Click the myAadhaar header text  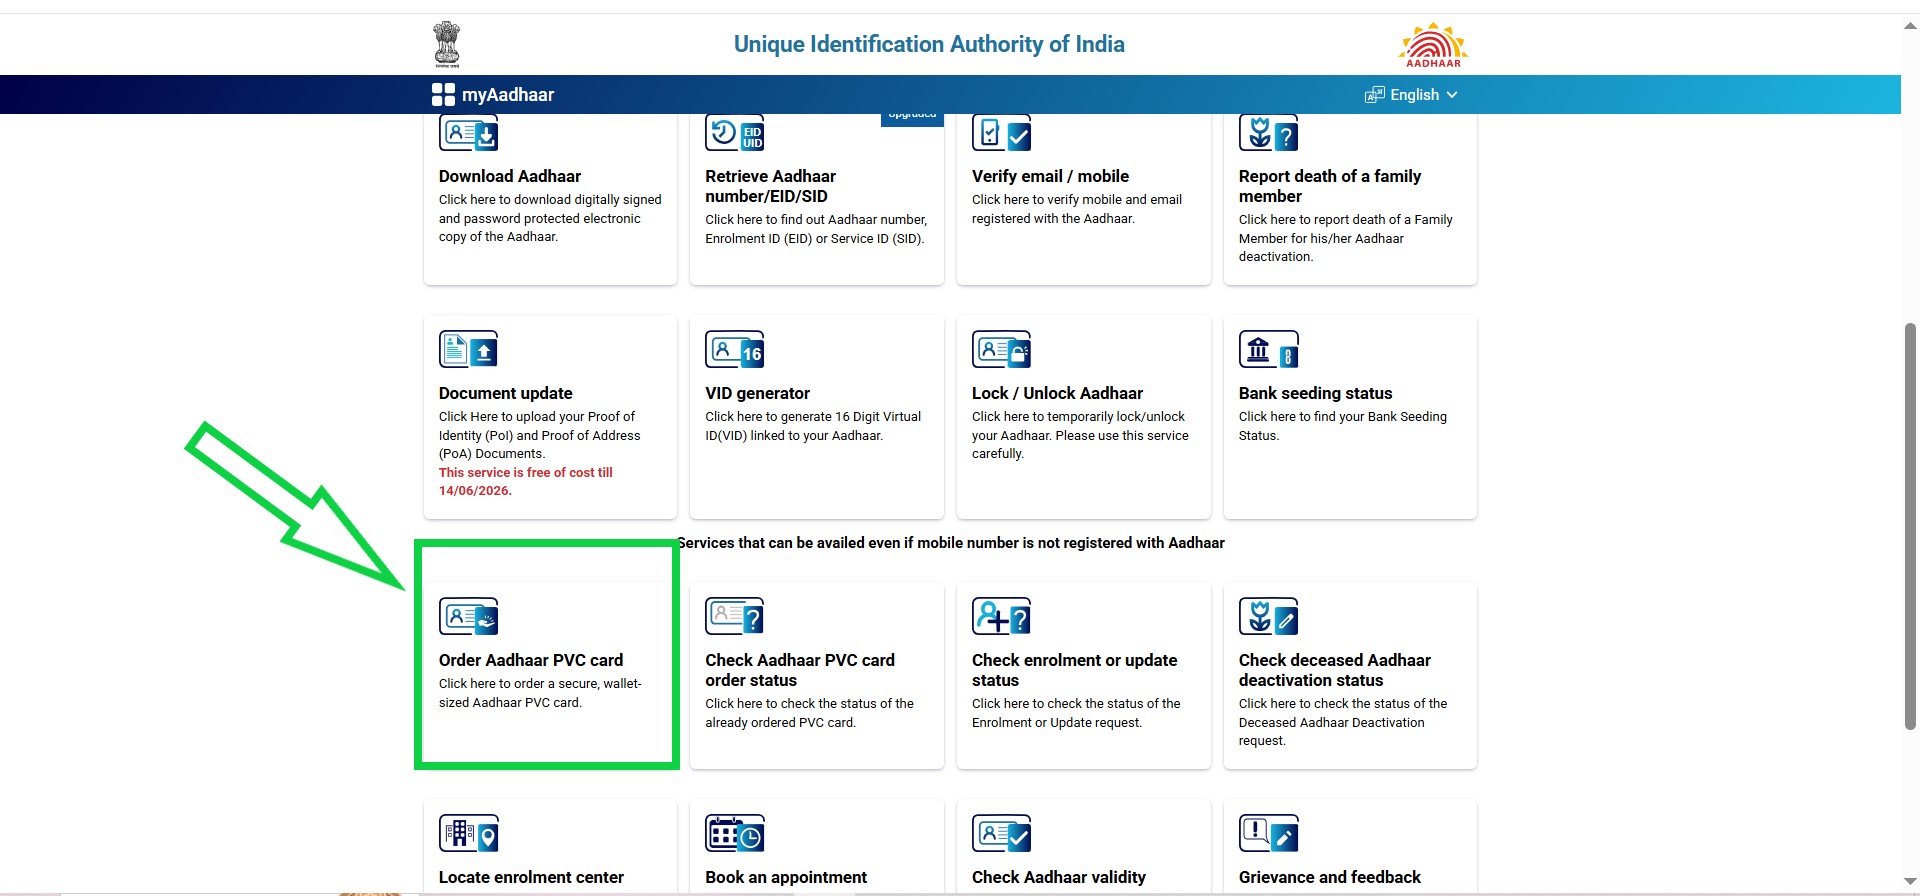508,95
